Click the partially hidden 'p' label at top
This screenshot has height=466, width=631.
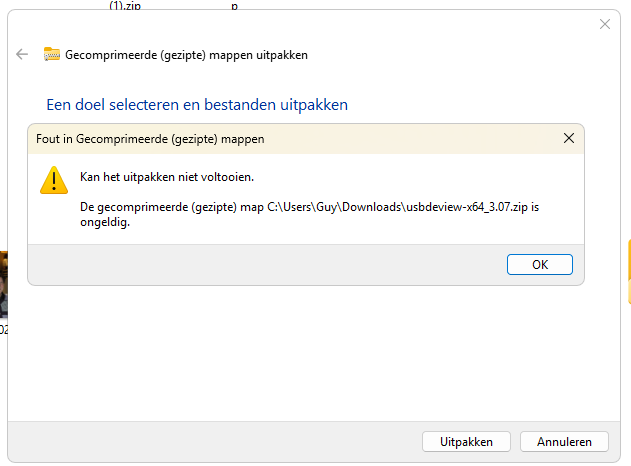coord(235,6)
